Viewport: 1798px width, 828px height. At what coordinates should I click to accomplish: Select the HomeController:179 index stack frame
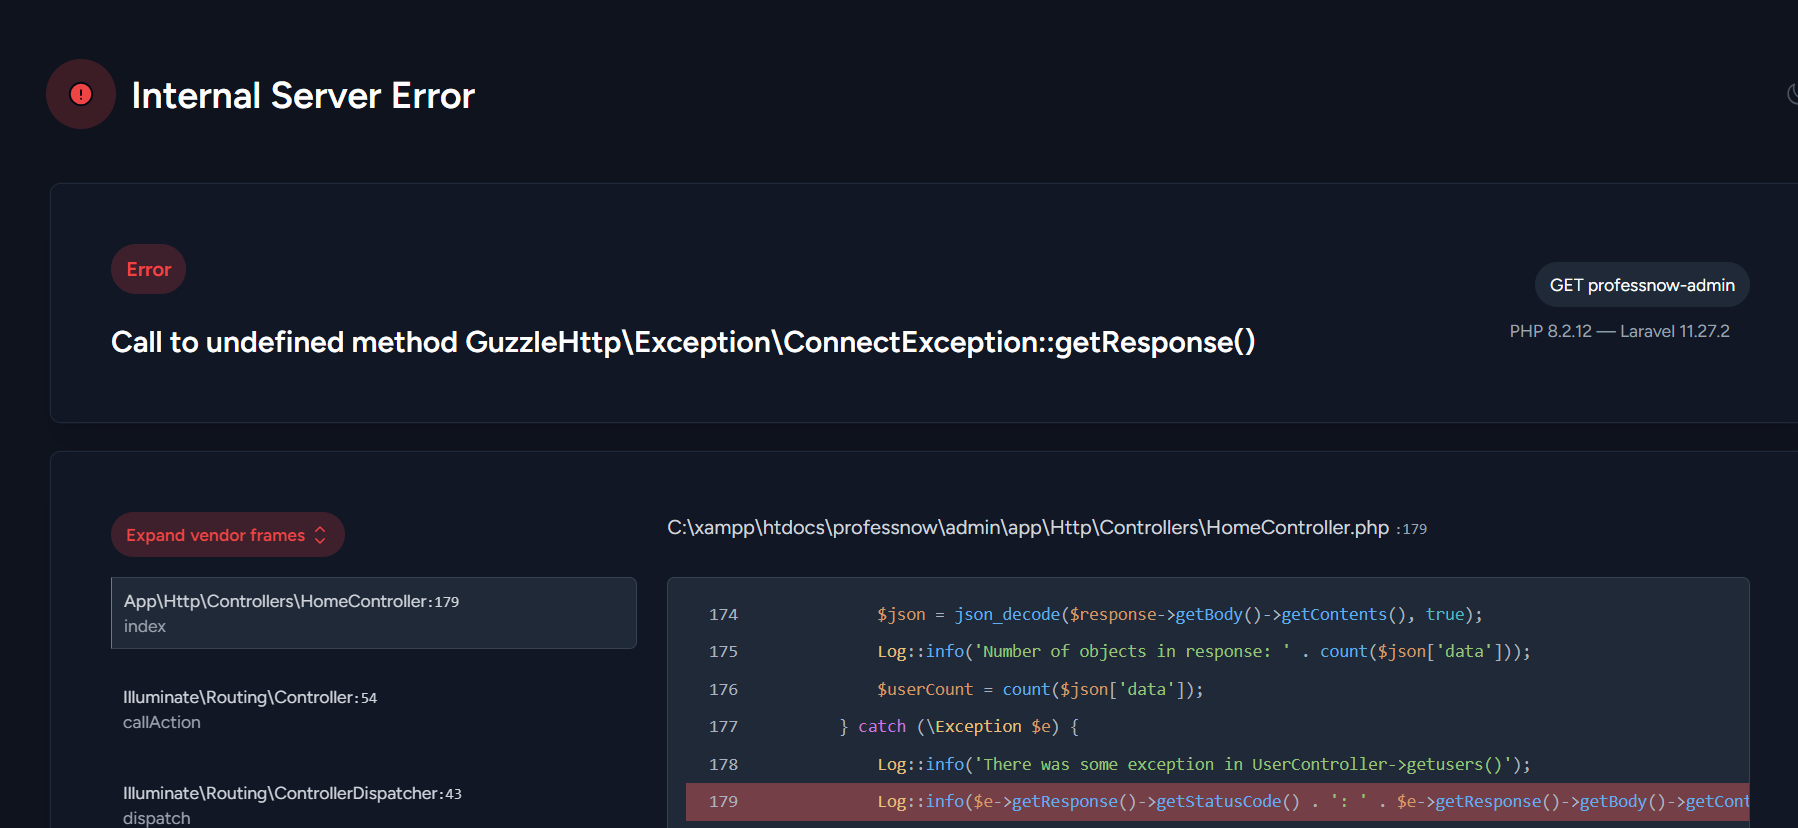[x=373, y=613]
